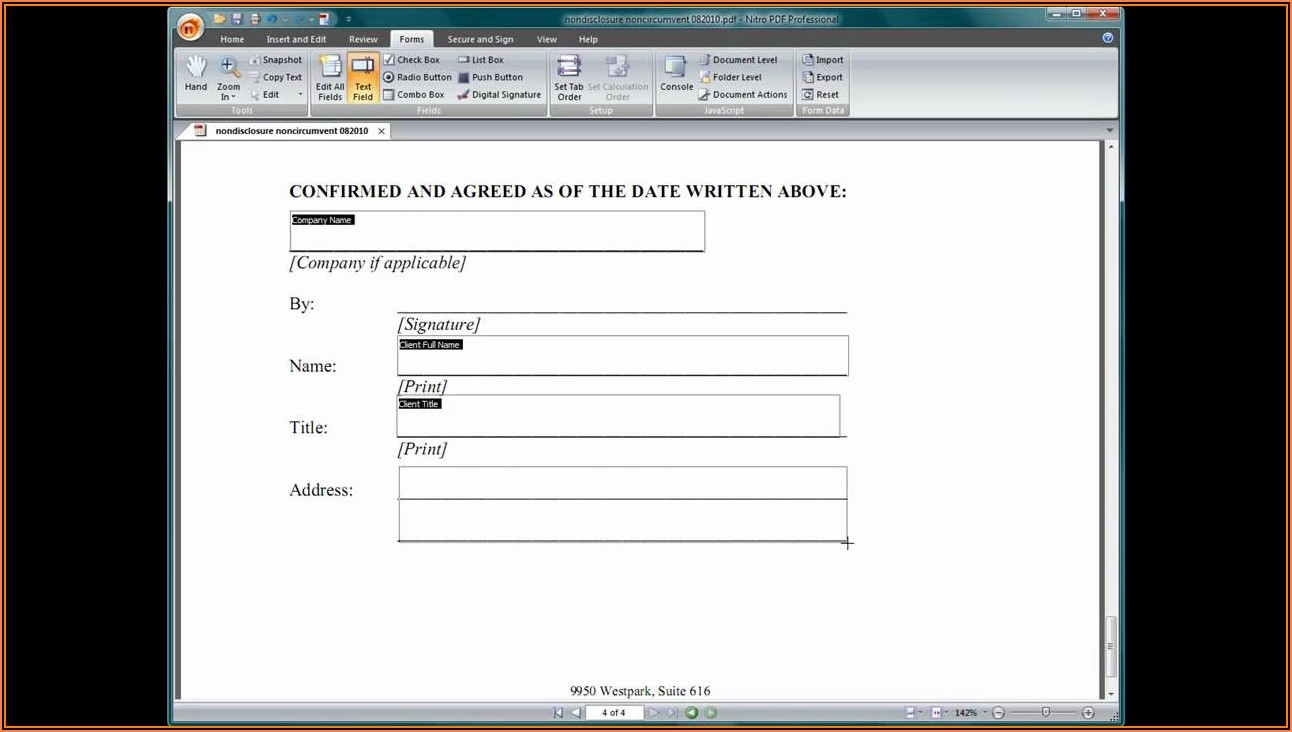Expand the Zoom In dropdown
This screenshot has height=732, width=1292.
coord(229,97)
